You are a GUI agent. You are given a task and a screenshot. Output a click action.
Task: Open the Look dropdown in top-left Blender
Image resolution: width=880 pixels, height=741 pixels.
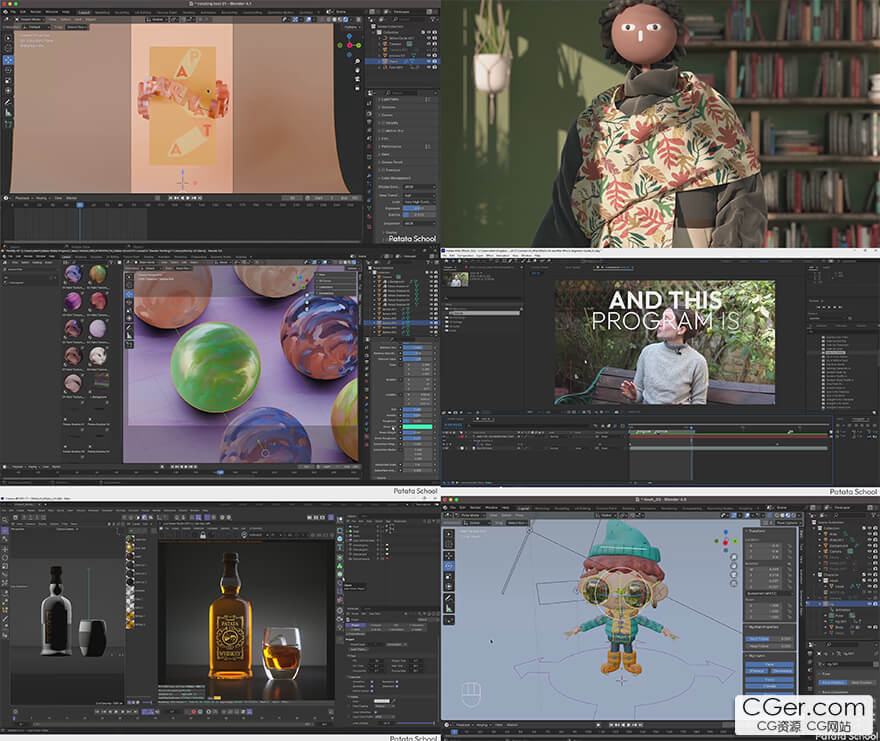point(419,202)
